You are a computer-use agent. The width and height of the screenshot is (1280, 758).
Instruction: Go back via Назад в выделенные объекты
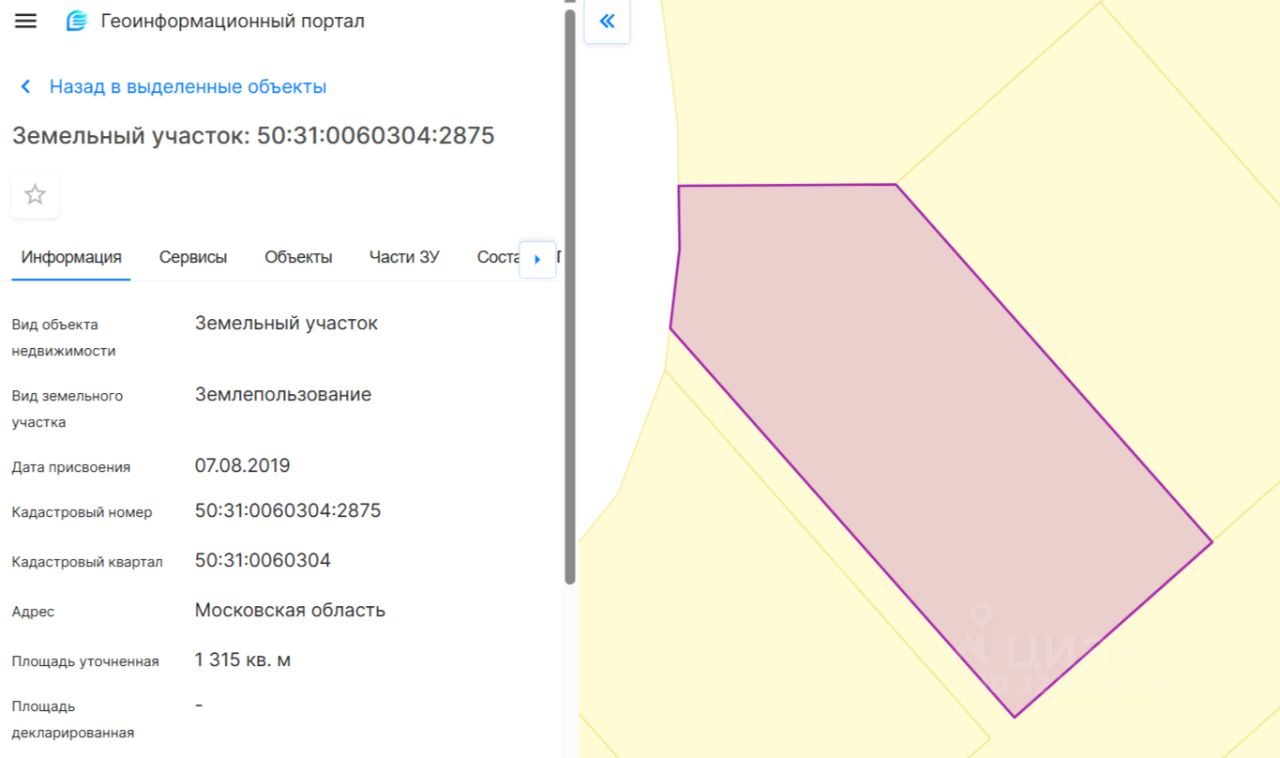tap(188, 87)
